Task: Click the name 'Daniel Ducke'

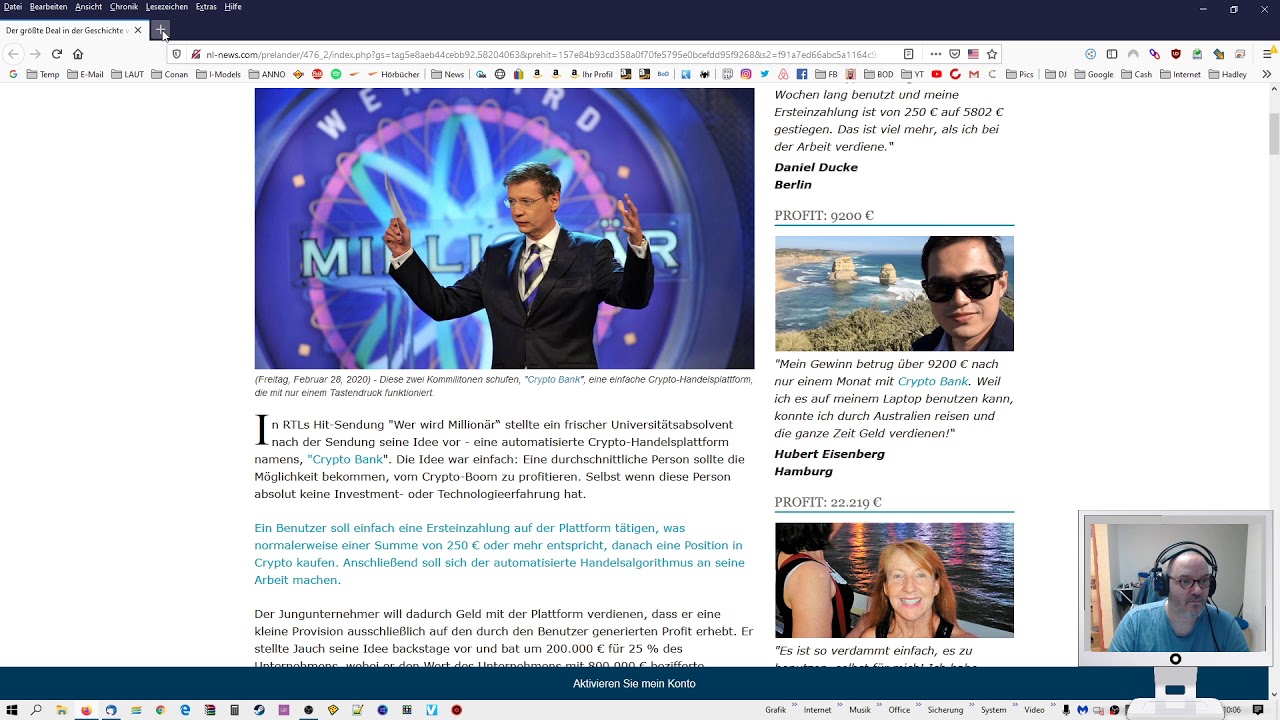Action: 816,167
